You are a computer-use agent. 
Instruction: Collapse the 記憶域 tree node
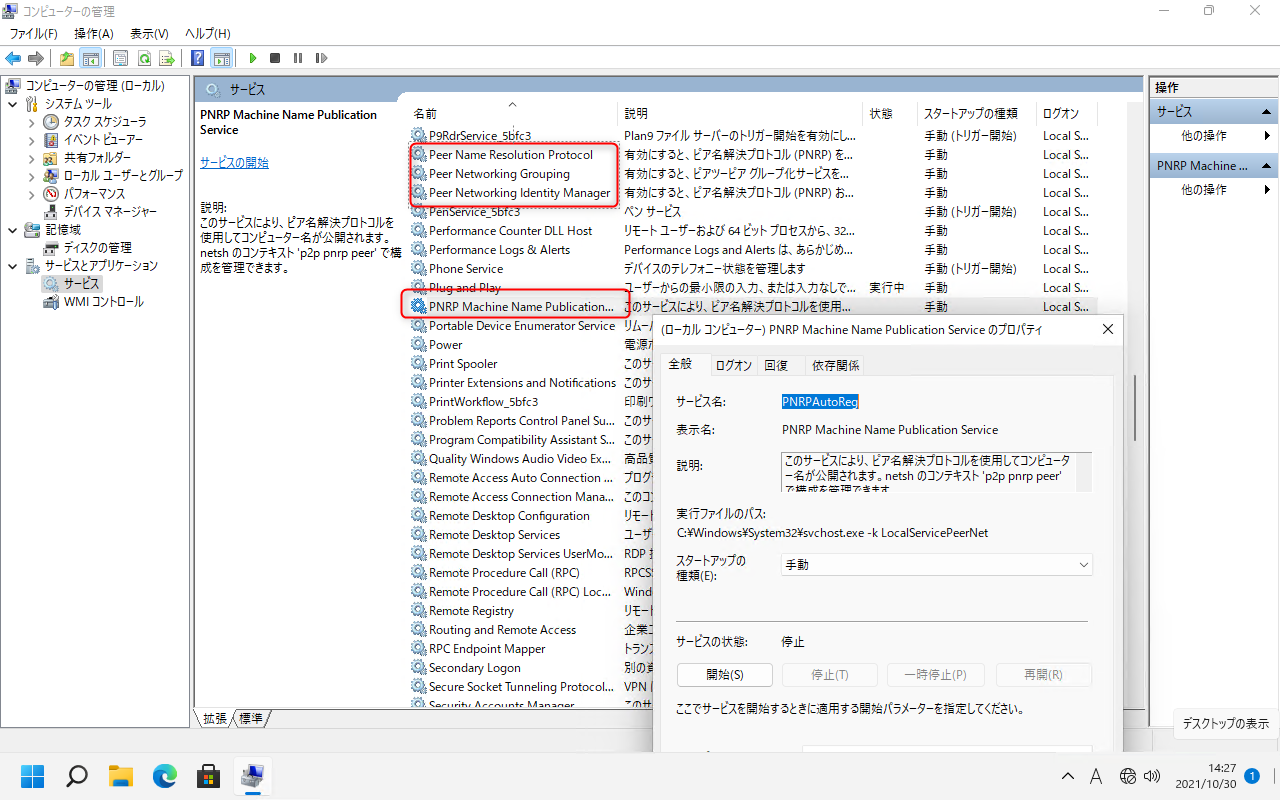click(12, 229)
